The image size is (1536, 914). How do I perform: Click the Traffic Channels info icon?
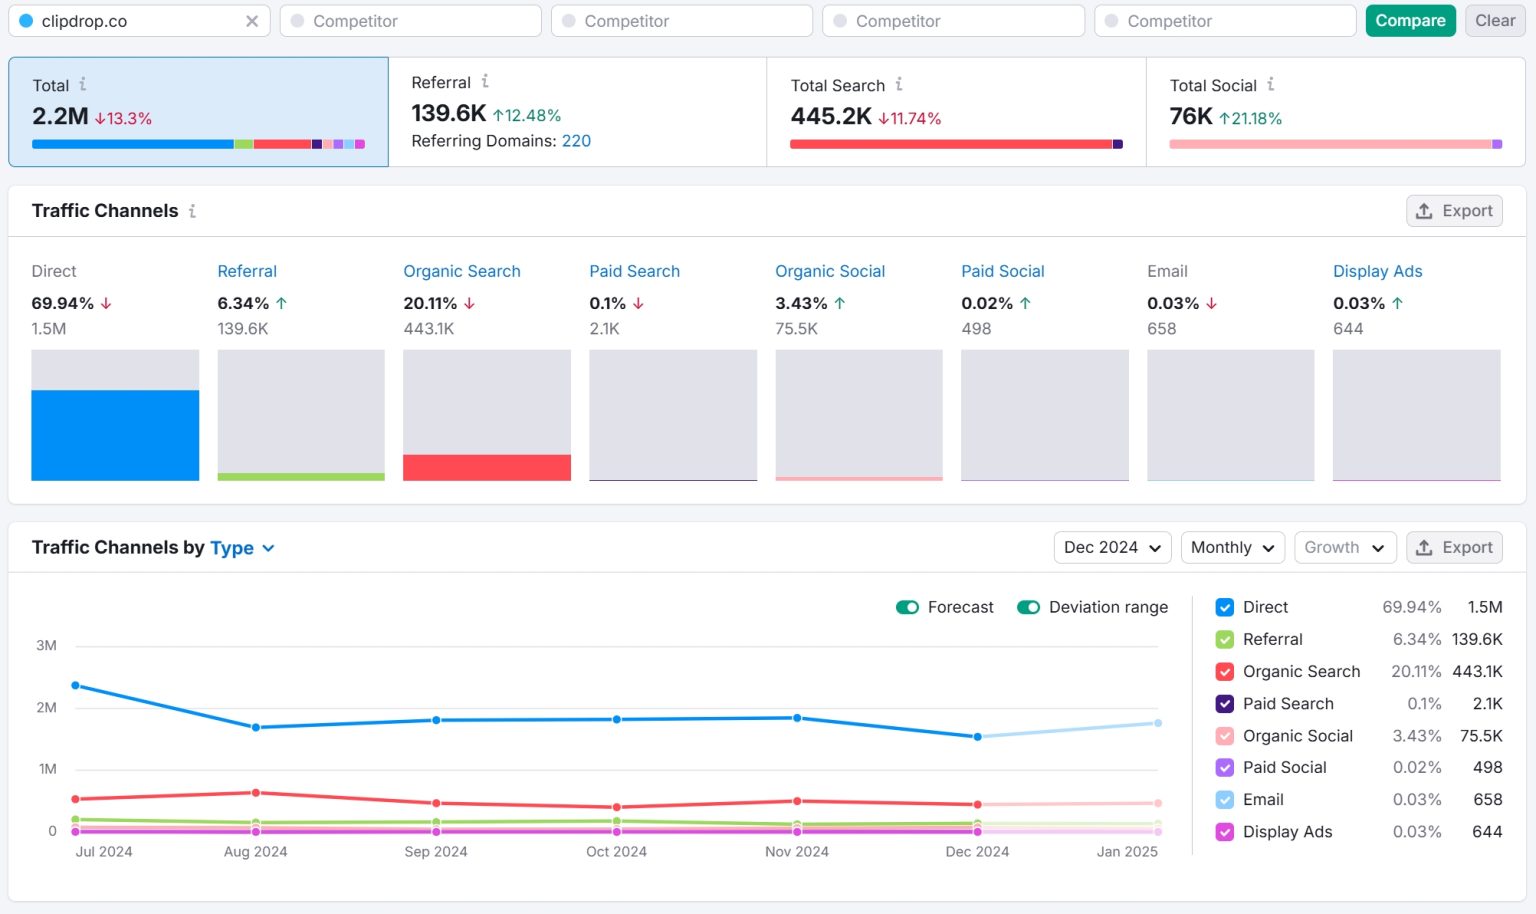(x=192, y=211)
